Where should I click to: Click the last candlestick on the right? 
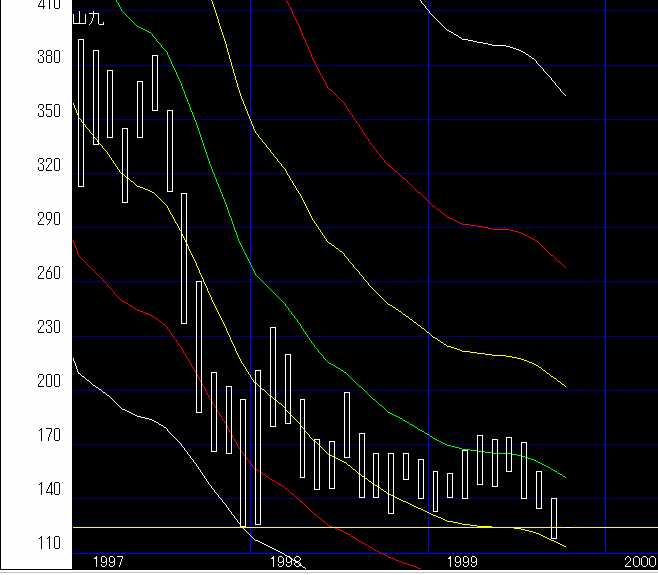click(x=554, y=518)
